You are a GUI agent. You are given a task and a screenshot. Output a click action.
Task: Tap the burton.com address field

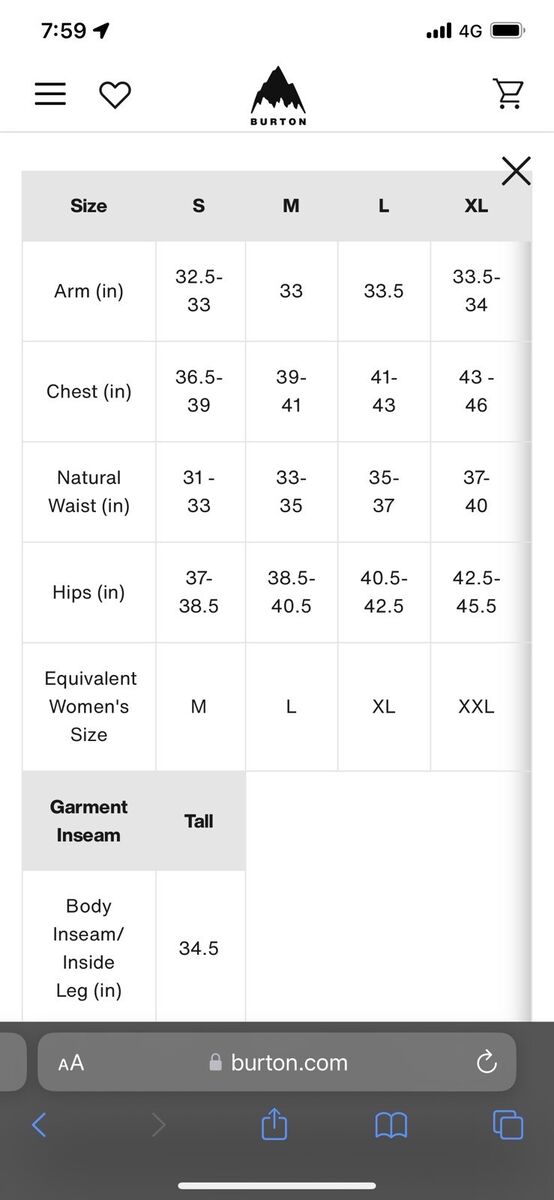pyautogui.click(x=277, y=1062)
